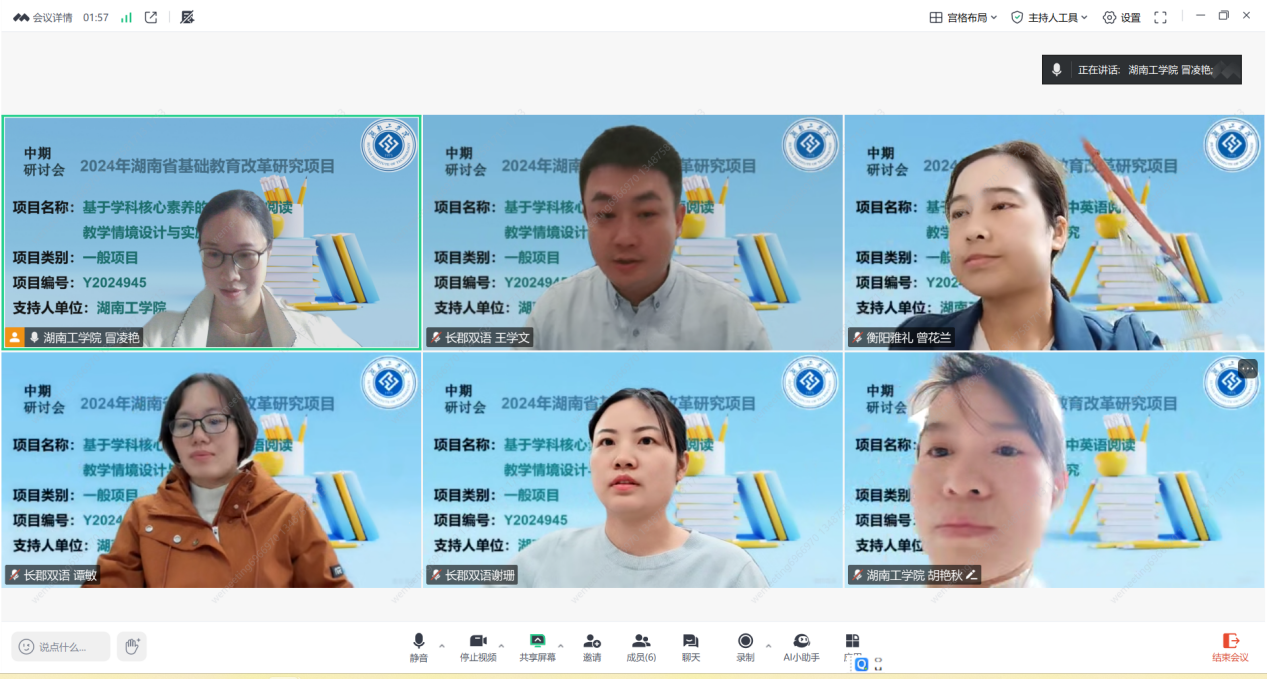1267x679 pixels.
Task: Click 结束会议 to end the meeting
Action: (x=1230, y=646)
